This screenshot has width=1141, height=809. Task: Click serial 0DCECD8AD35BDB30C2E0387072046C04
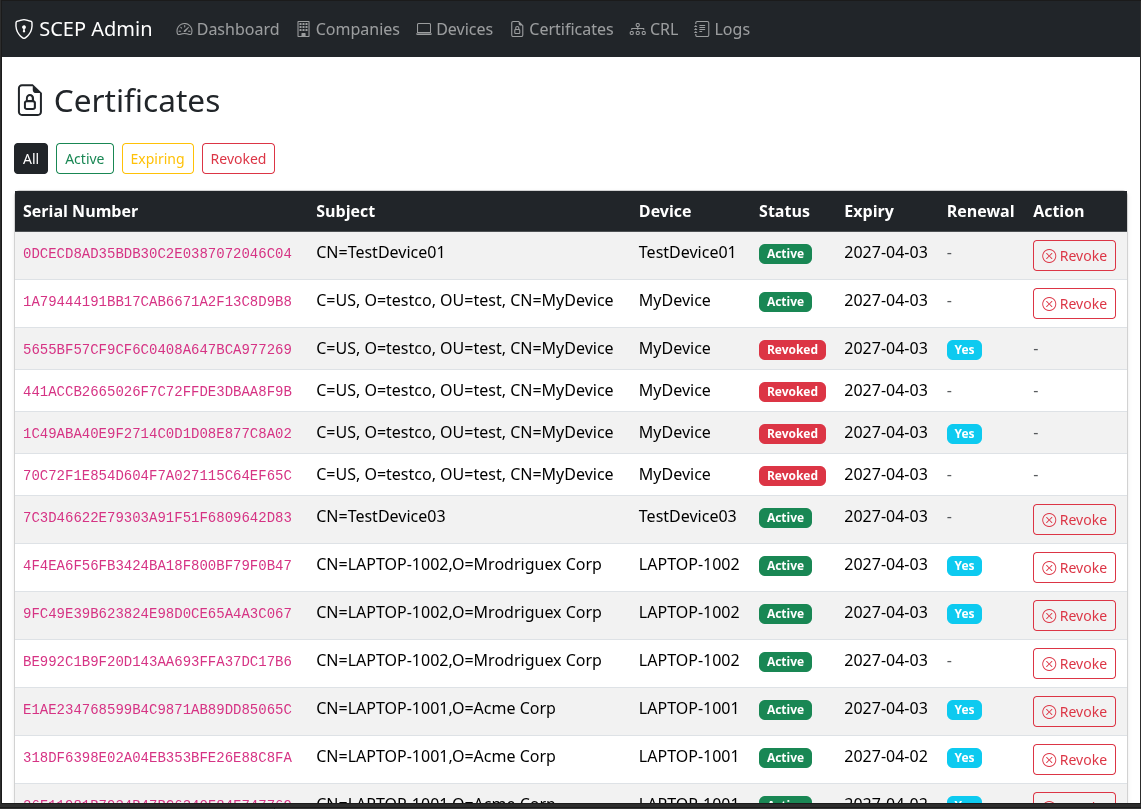157,253
